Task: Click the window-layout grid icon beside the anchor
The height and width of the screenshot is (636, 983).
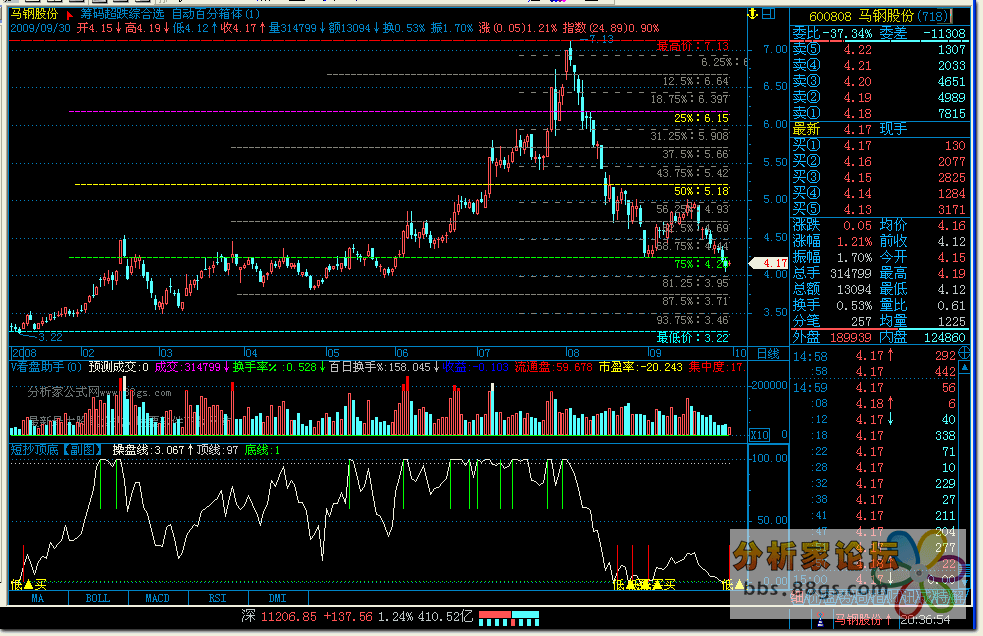Action: (x=769, y=13)
